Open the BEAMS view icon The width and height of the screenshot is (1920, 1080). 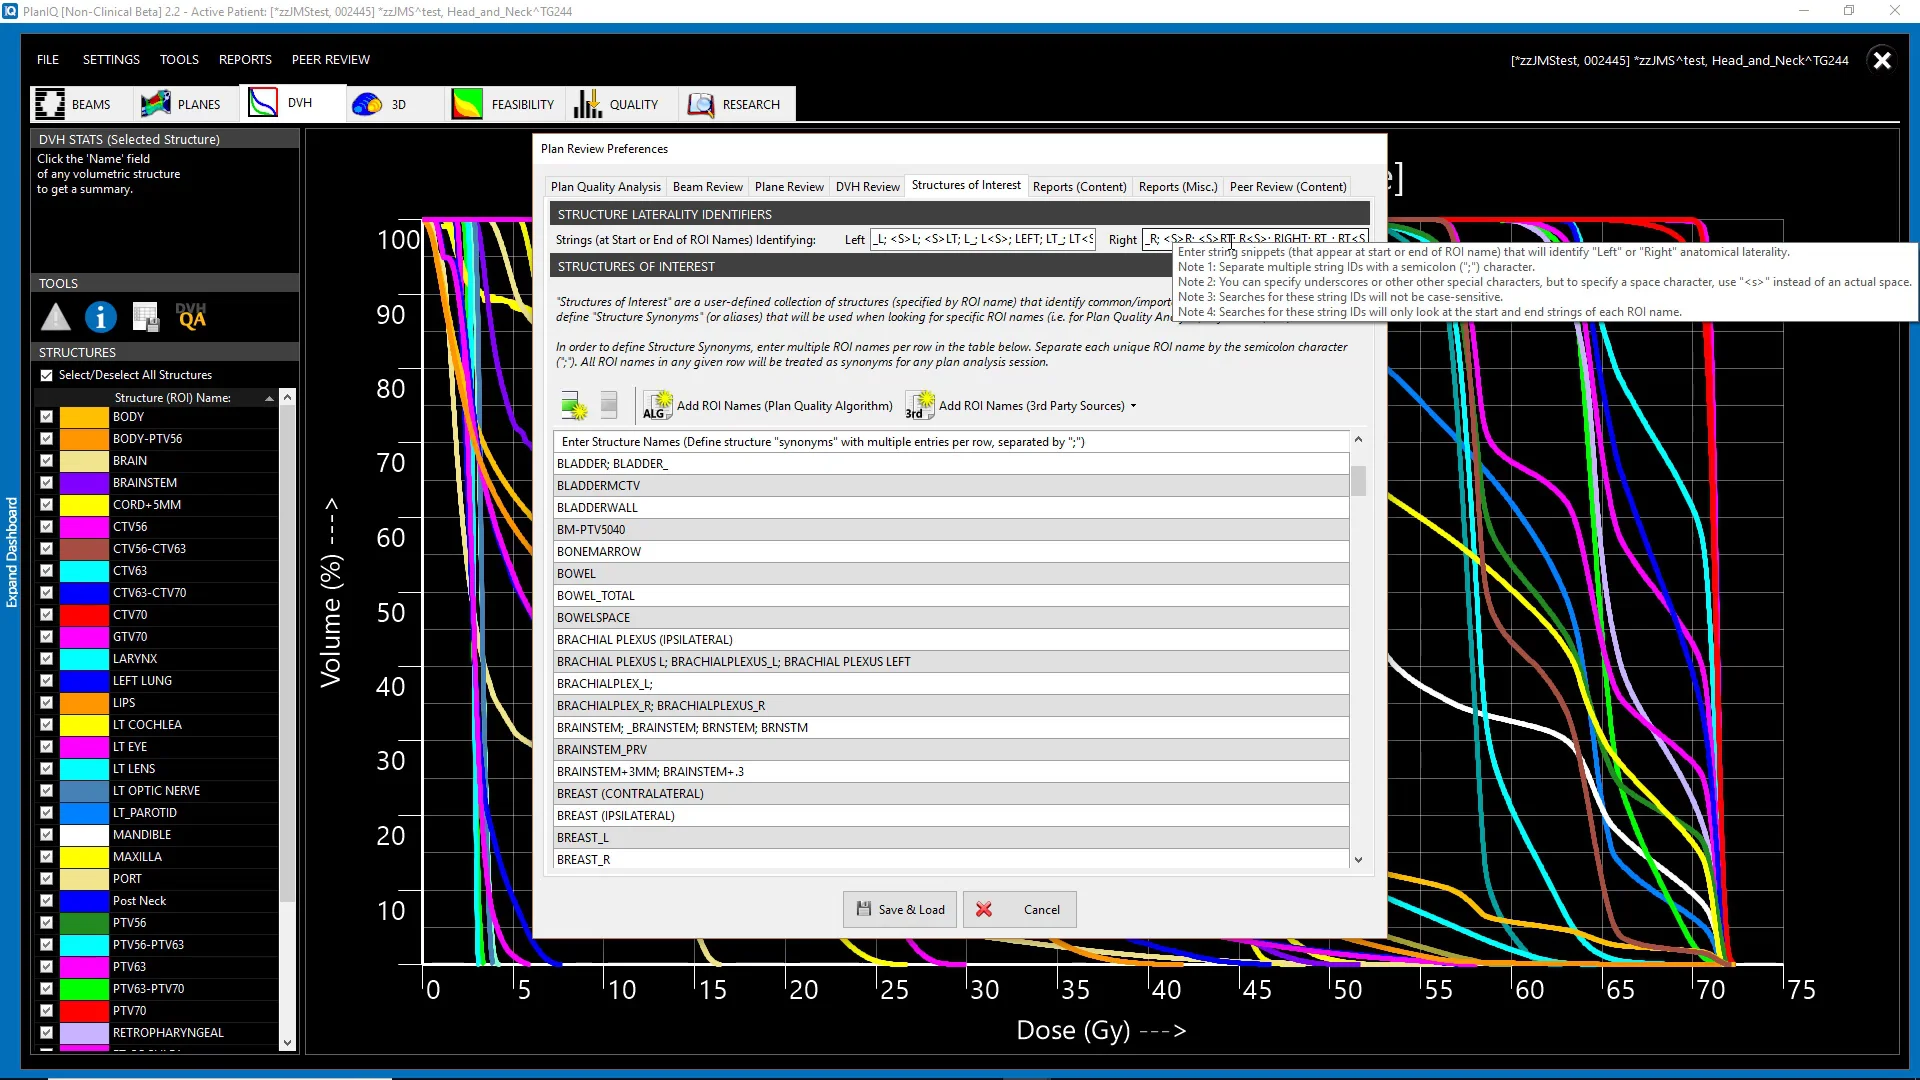click(x=50, y=104)
